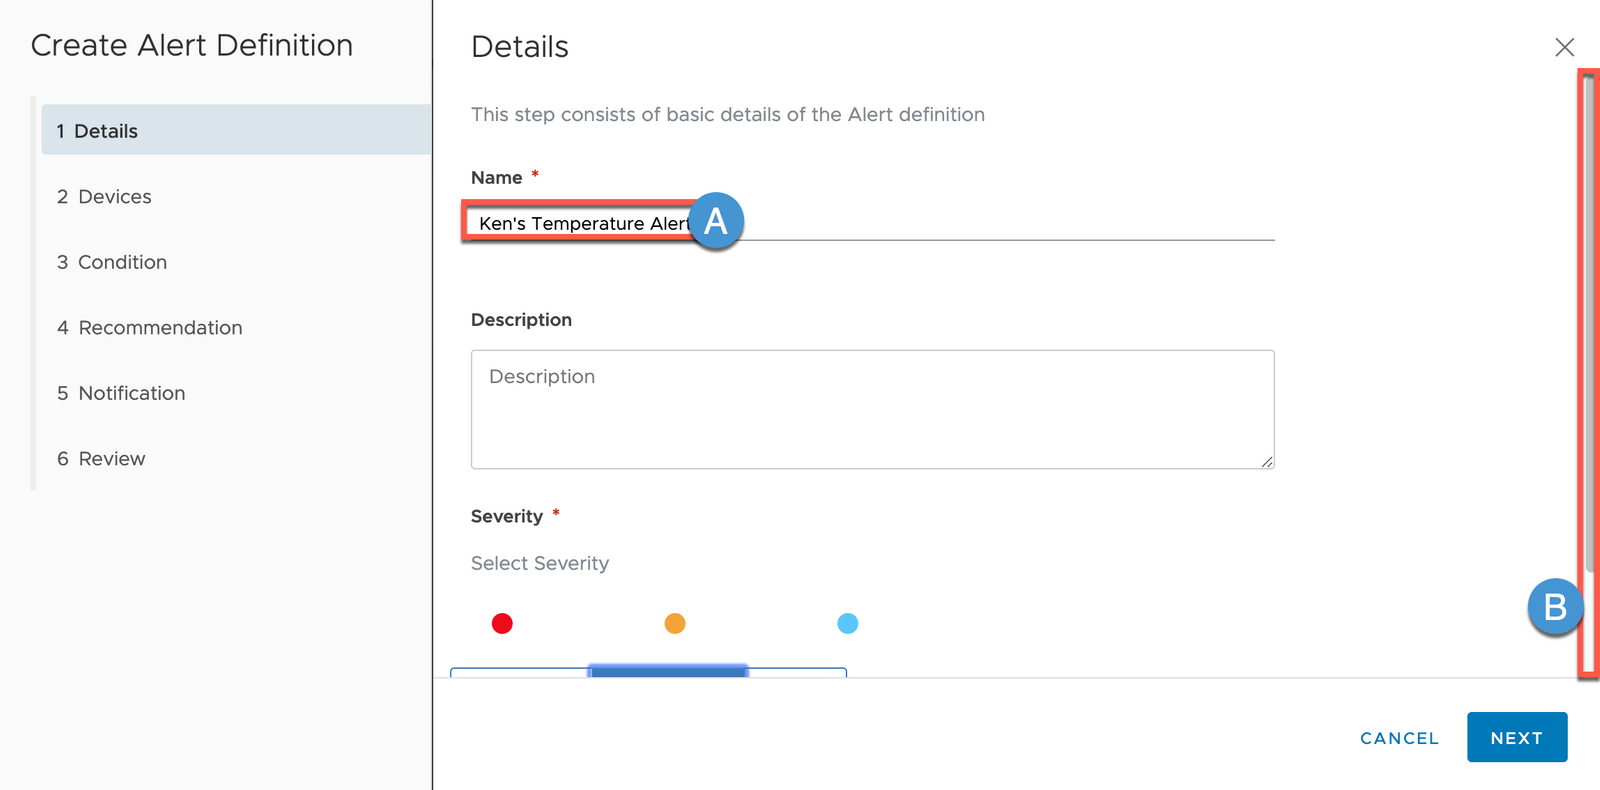Click the CANCEL link
1600x790 pixels.
(1399, 738)
